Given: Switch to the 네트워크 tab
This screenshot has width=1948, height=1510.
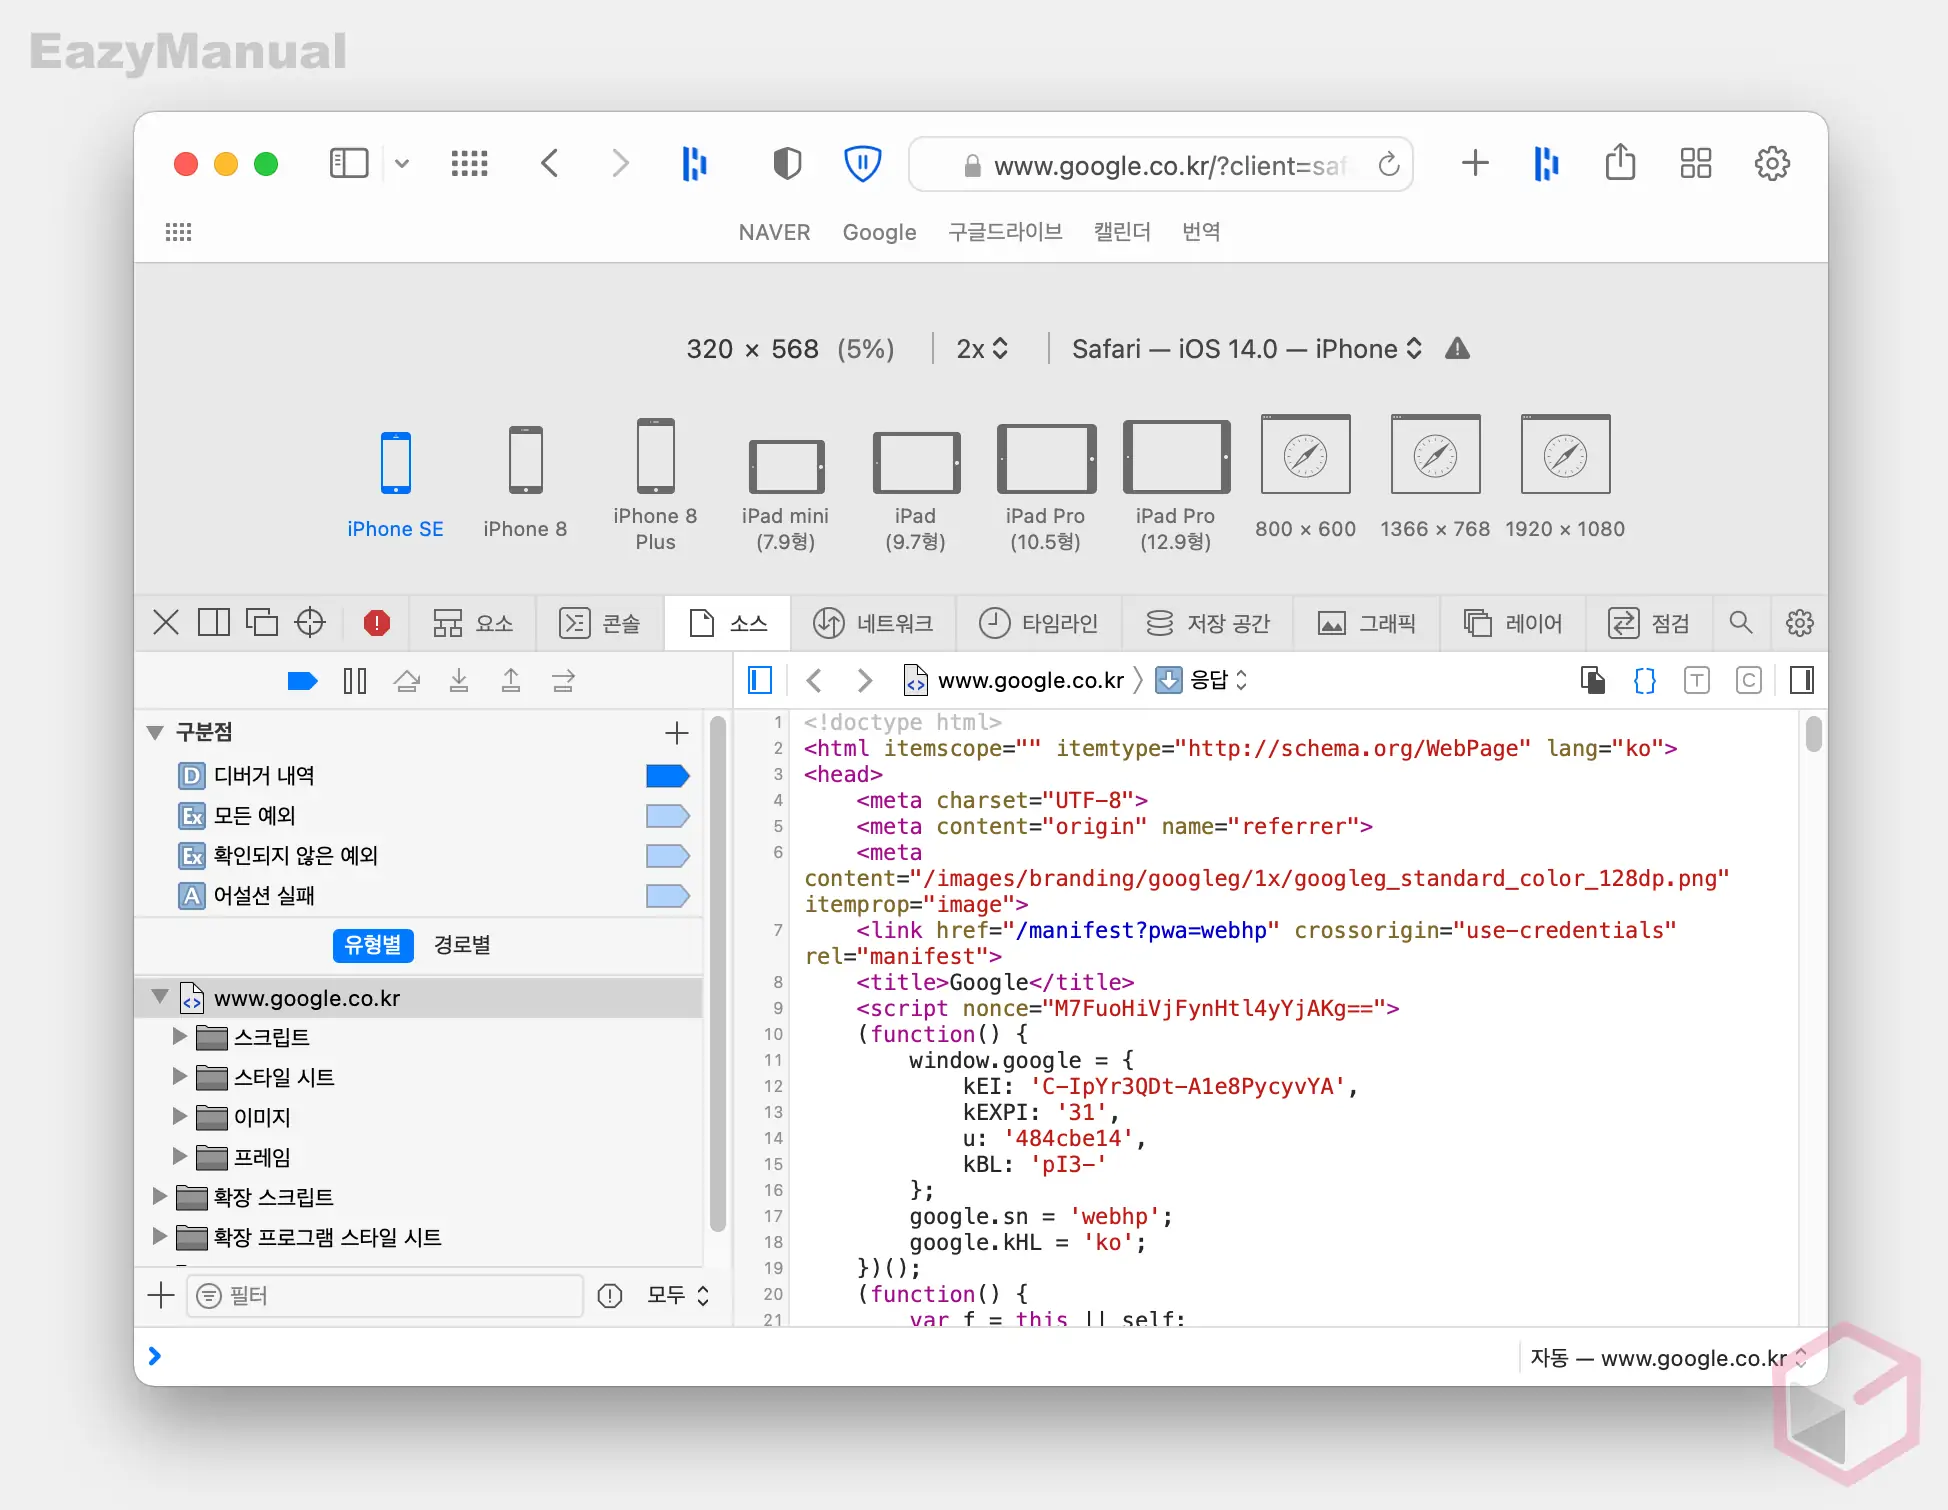Looking at the screenshot, I should [x=872, y=623].
